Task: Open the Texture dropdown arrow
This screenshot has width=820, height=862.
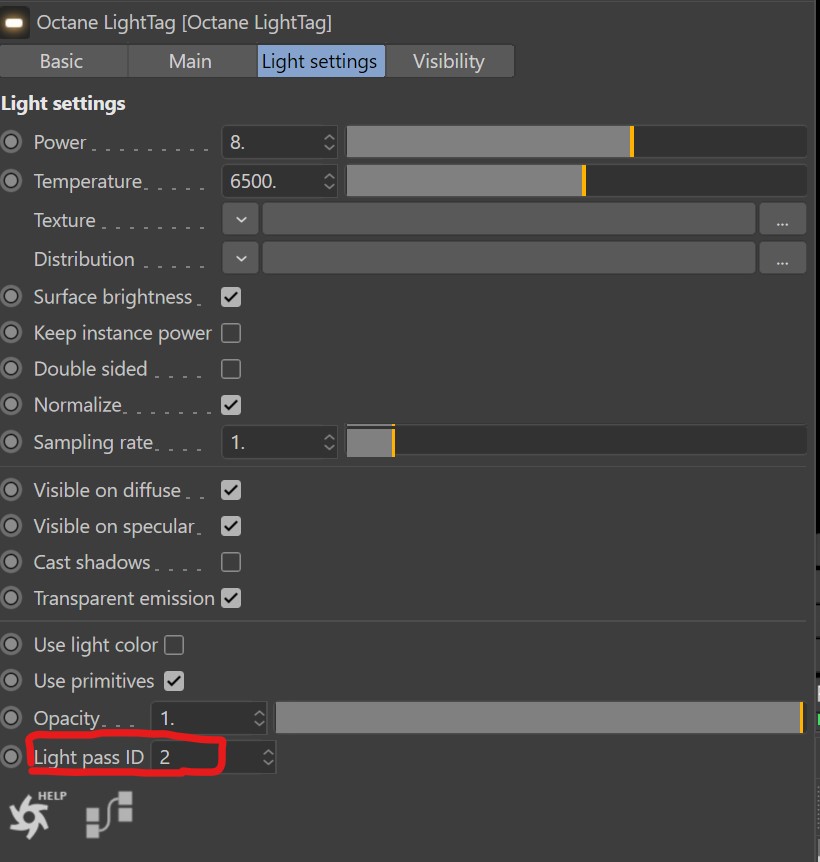Action: point(241,219)
